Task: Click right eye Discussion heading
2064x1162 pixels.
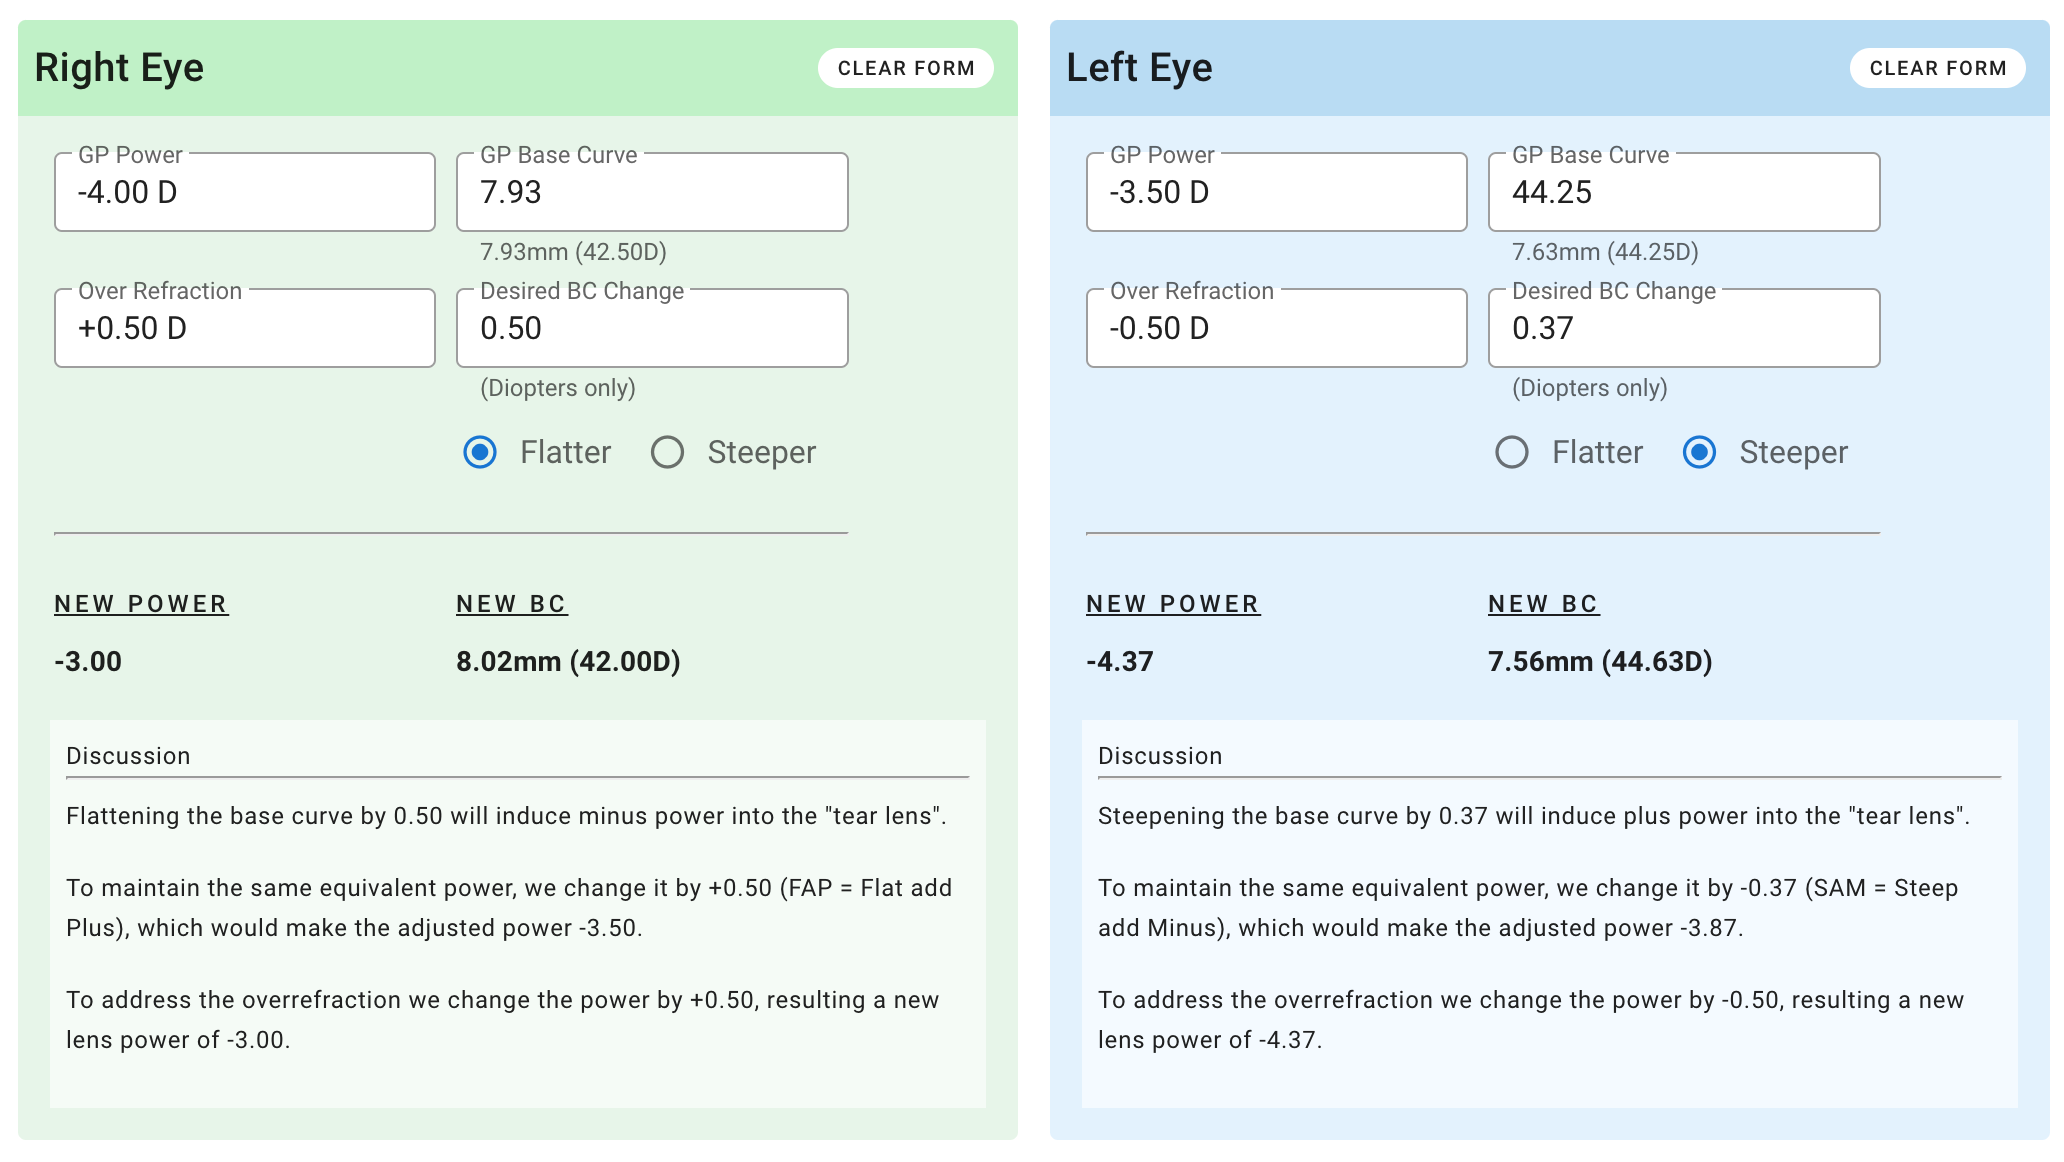Action: (x=128, y=756)
